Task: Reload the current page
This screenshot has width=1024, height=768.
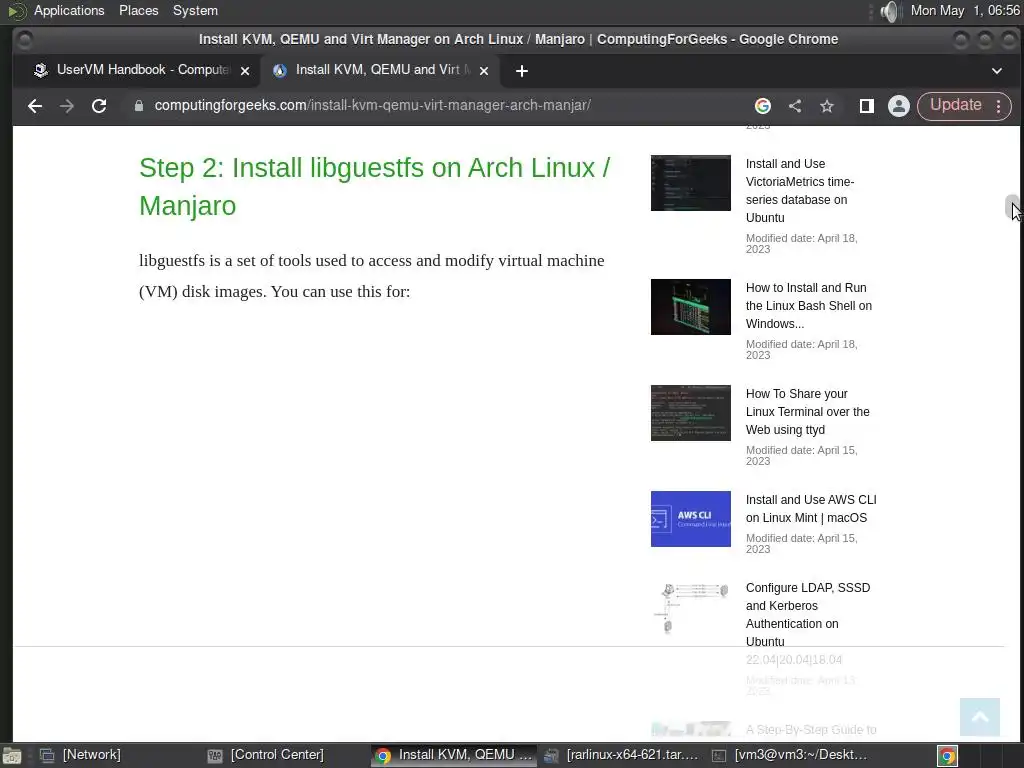Action: [99, 106]
